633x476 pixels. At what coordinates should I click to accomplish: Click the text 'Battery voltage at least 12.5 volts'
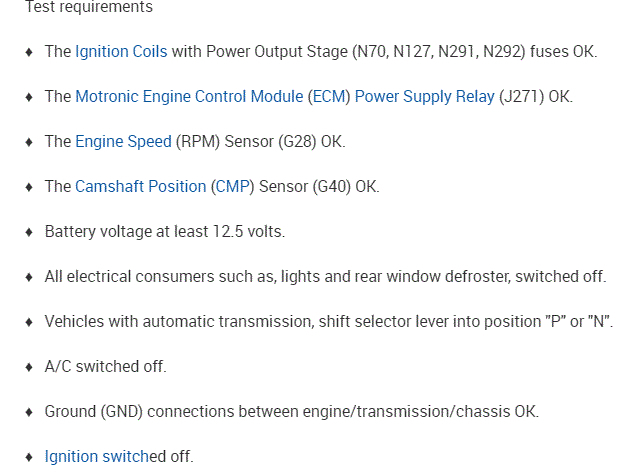[x=165, y=231]
